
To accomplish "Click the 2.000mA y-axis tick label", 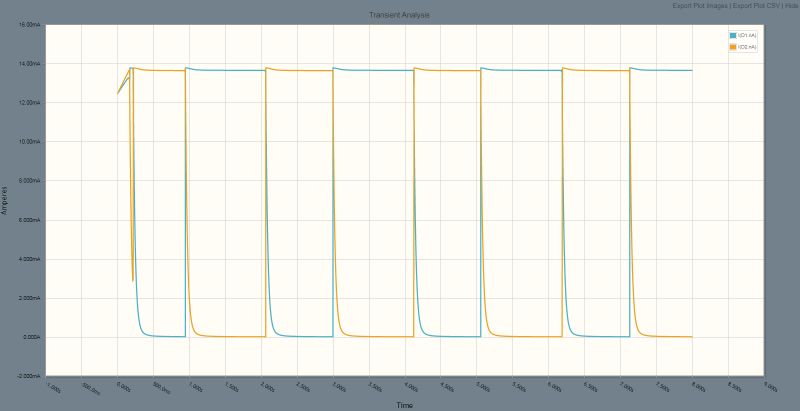I will tap(32, 298).
